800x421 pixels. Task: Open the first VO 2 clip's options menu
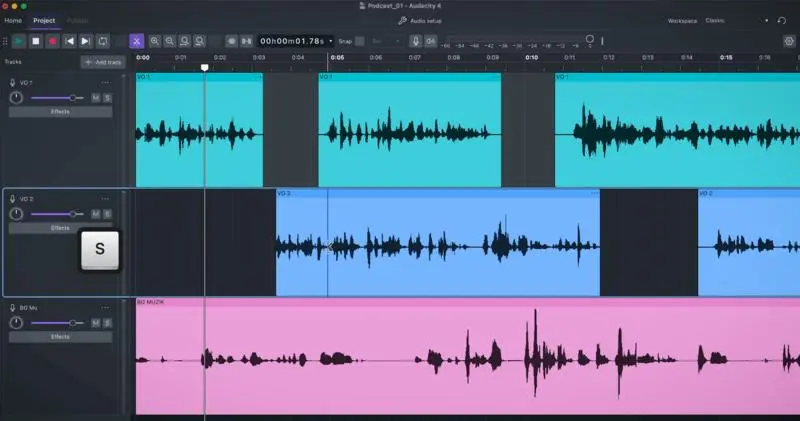tap(594, 193)
